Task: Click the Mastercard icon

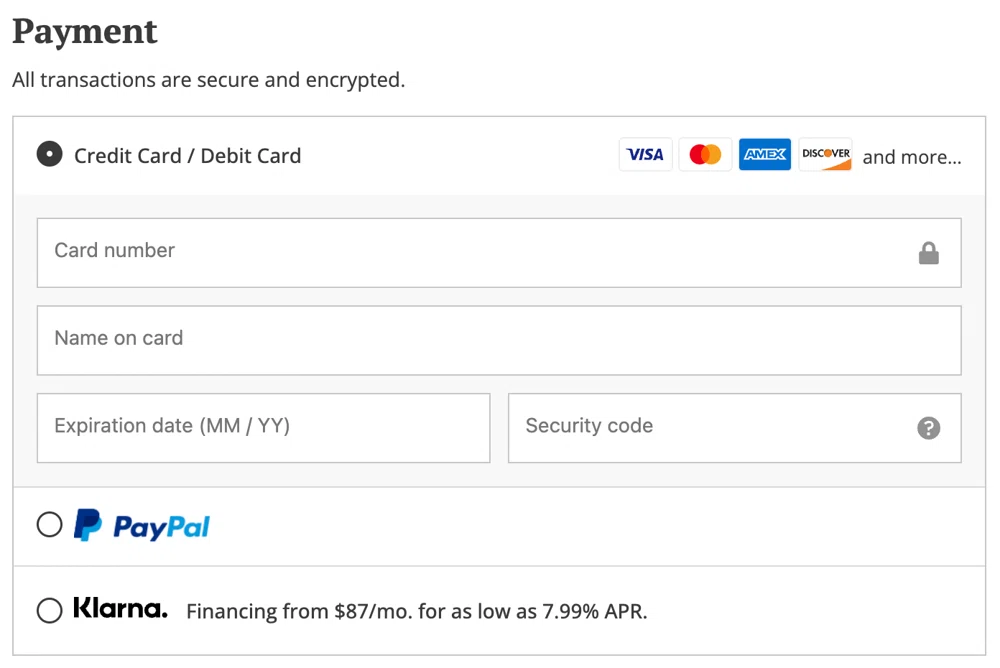Action: coord(705,154)
